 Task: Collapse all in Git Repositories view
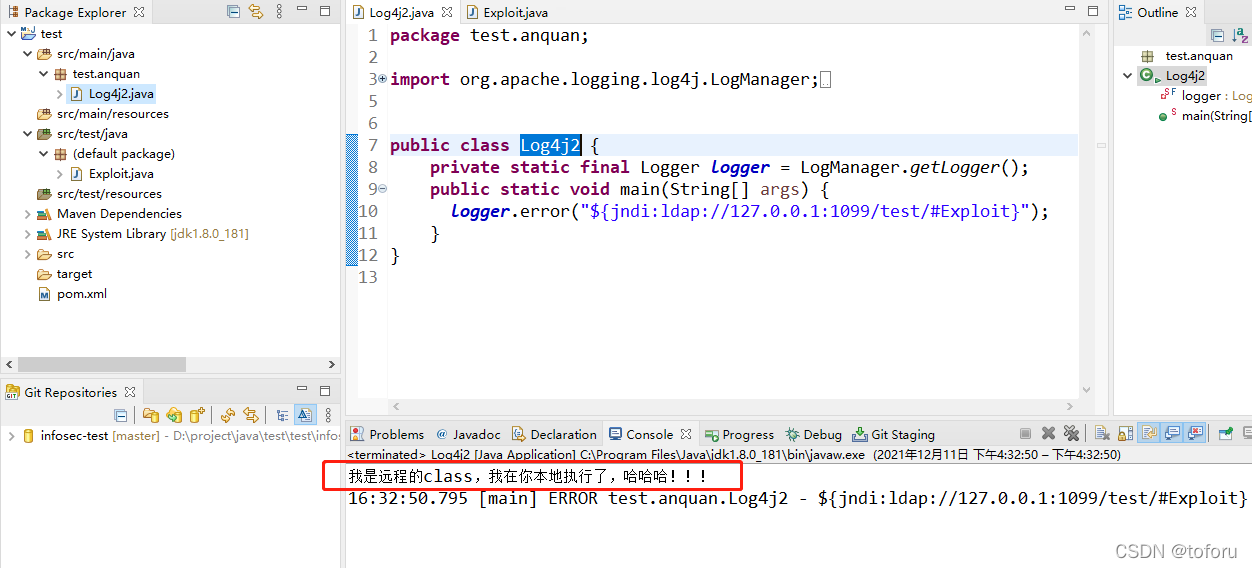click(x=121, y=415)
